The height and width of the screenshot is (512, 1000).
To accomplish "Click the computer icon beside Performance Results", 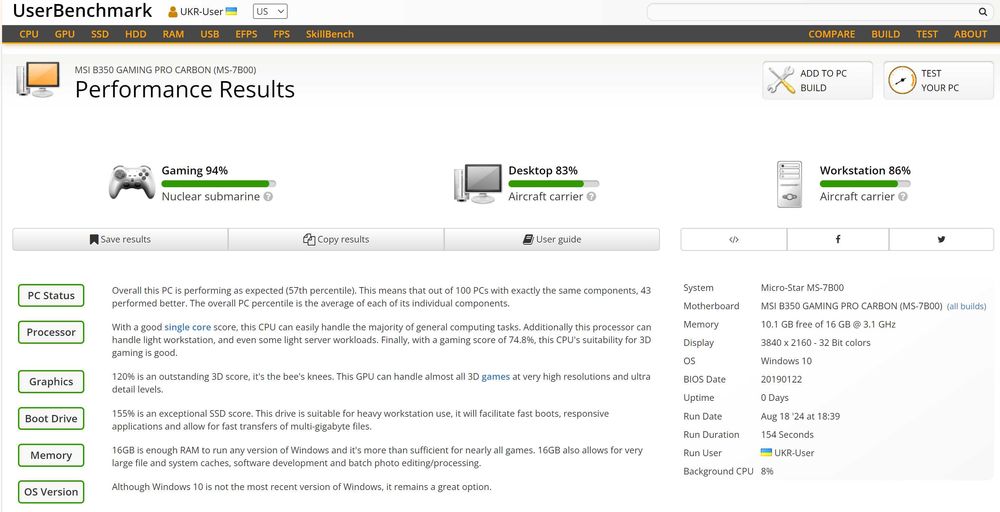I will click(x=38, y=80).
